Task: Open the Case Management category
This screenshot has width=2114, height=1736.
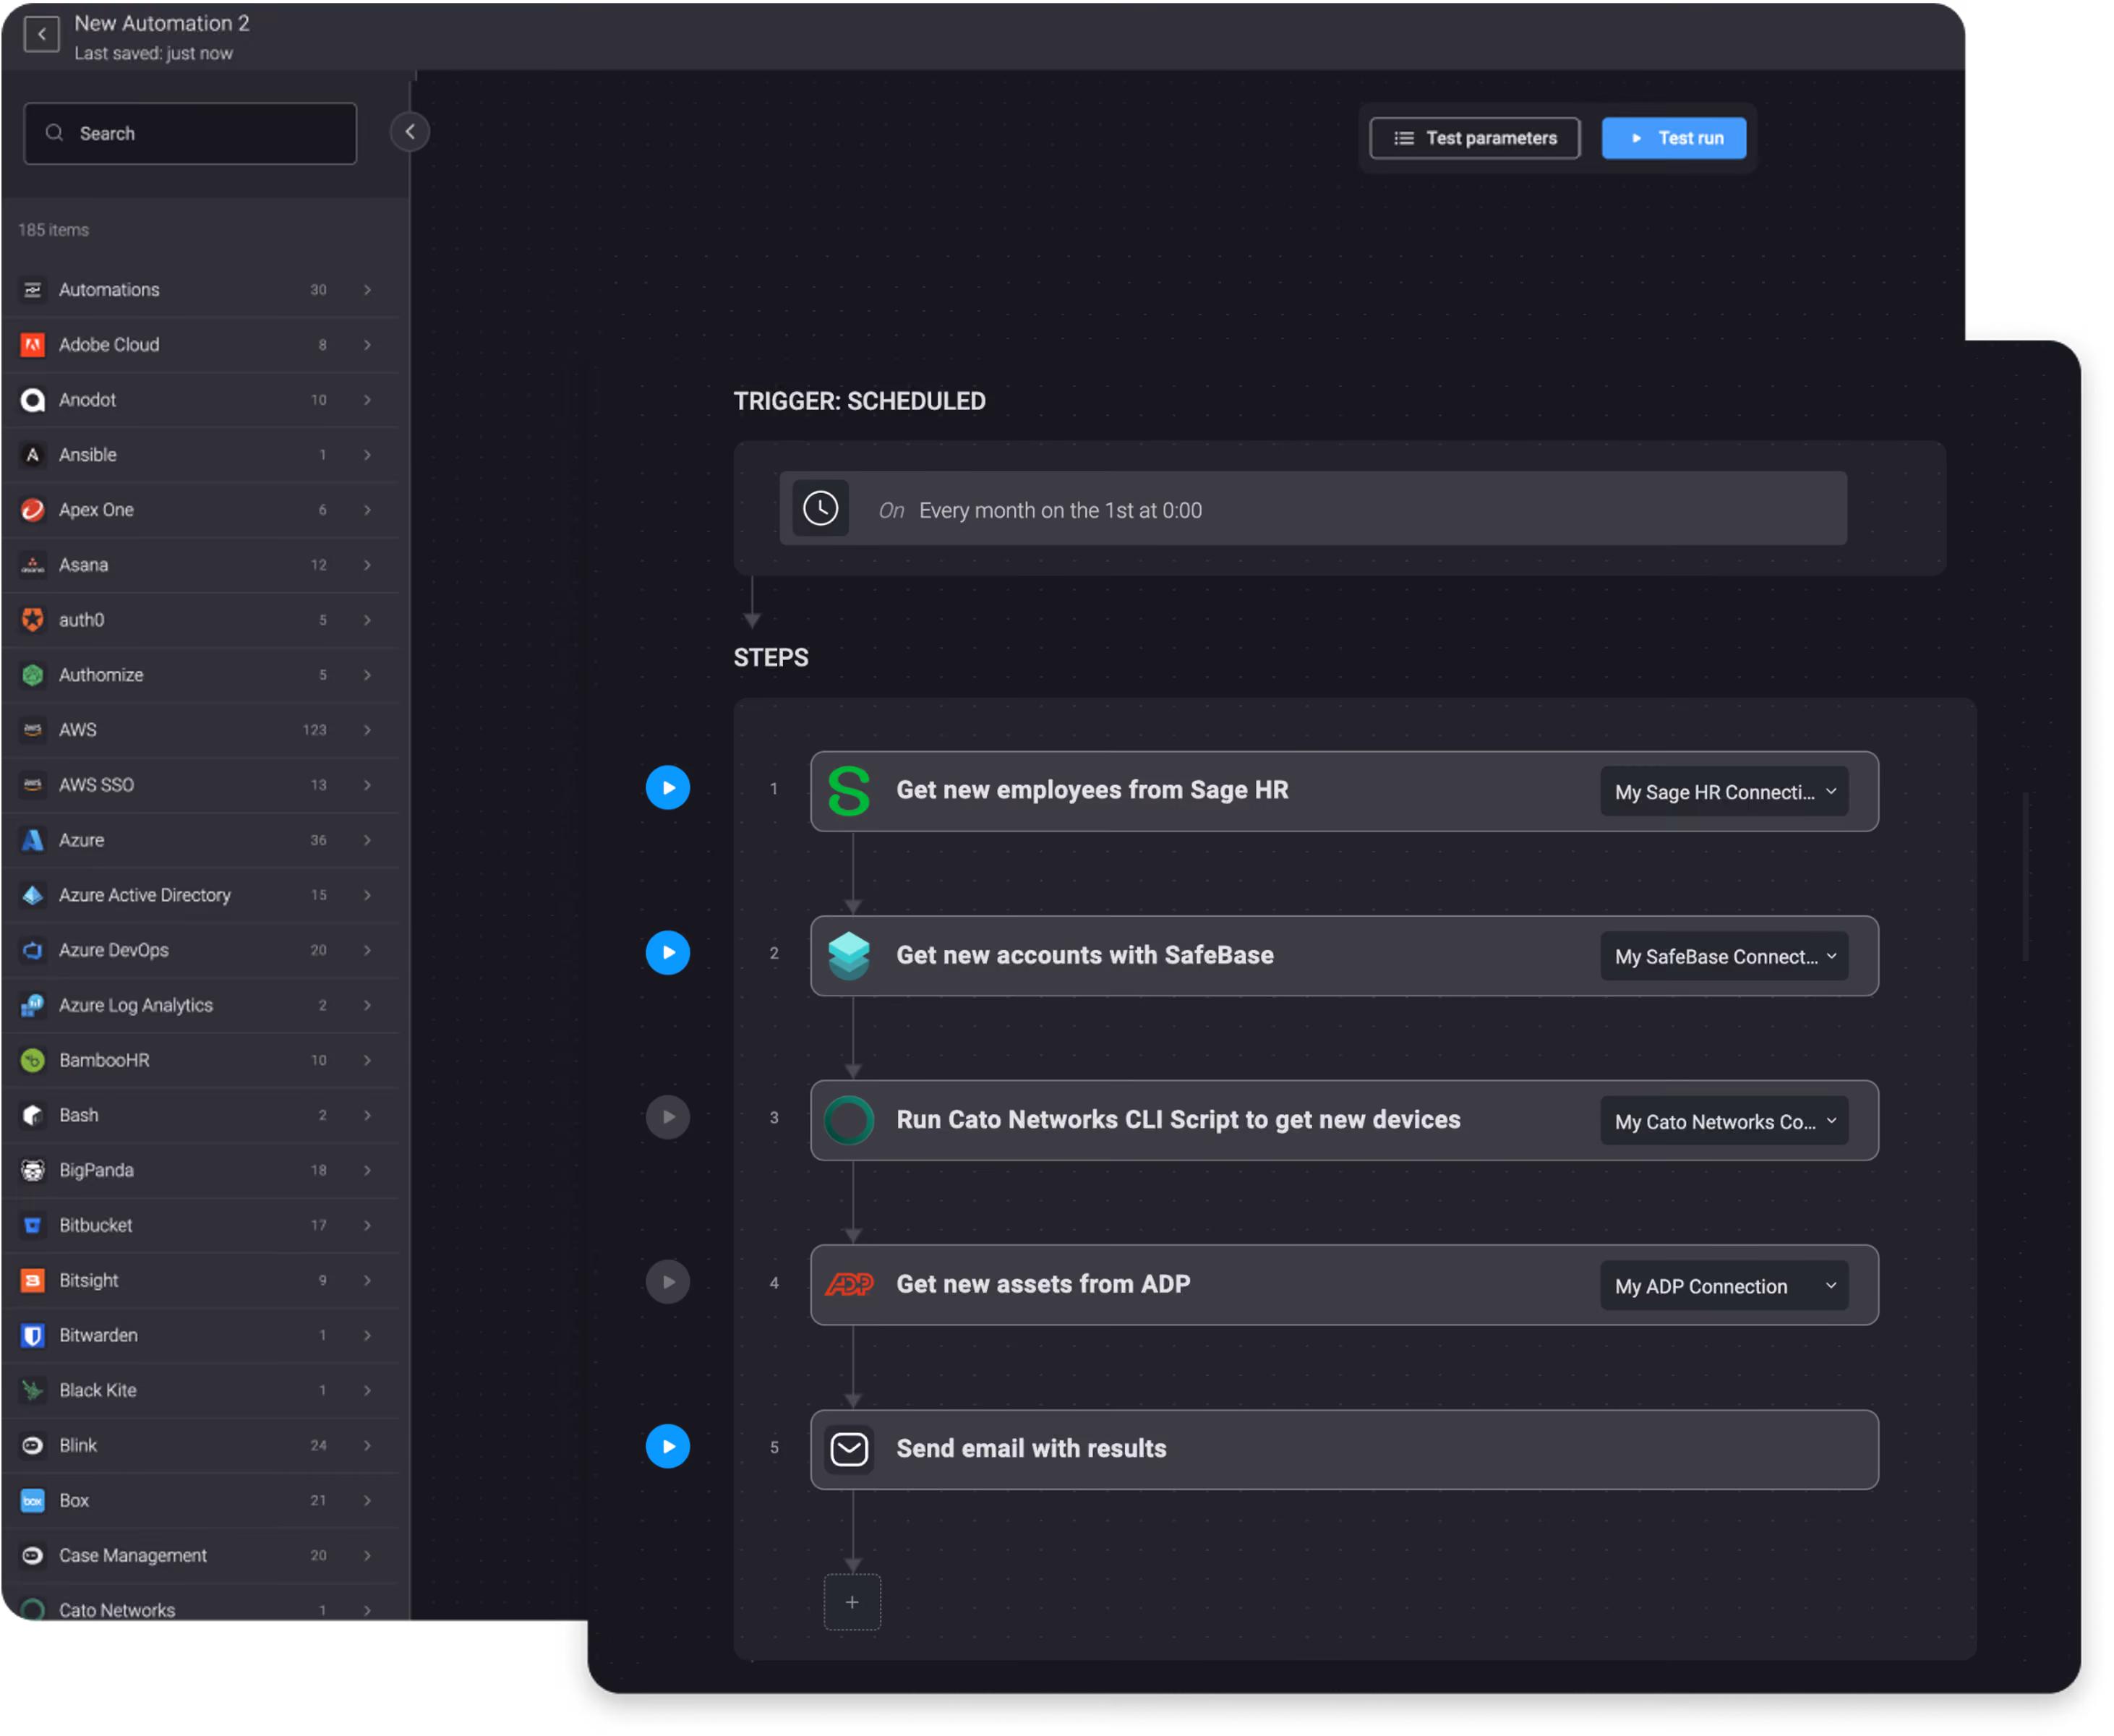Action: coord(200,1556)
